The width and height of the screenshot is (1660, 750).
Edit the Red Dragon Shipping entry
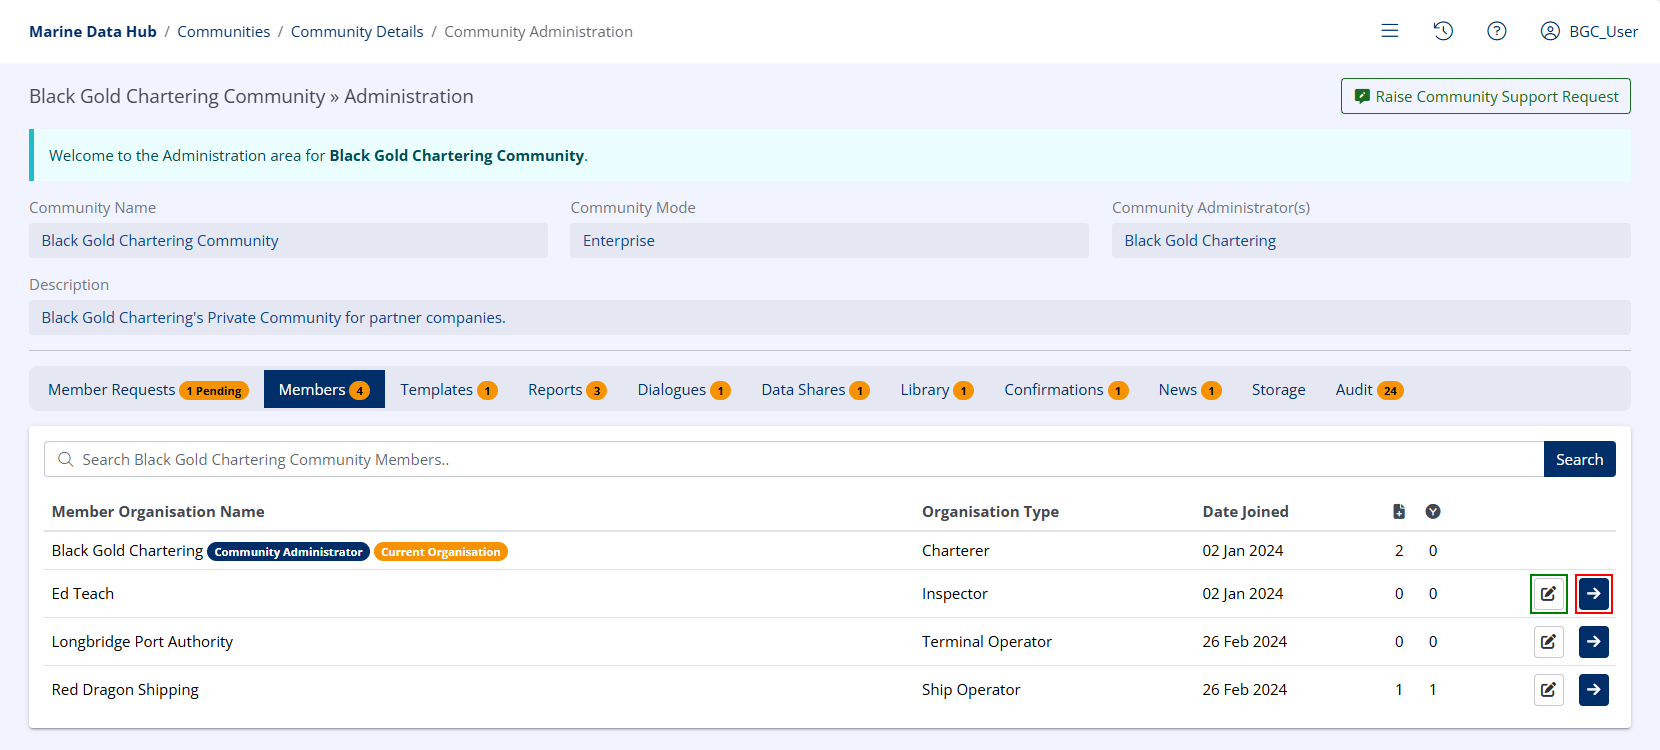(1548, 690)
